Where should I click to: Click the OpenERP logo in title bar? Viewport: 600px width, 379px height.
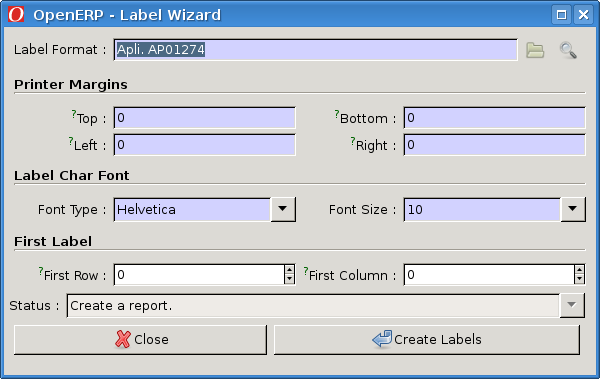[16, 15]
